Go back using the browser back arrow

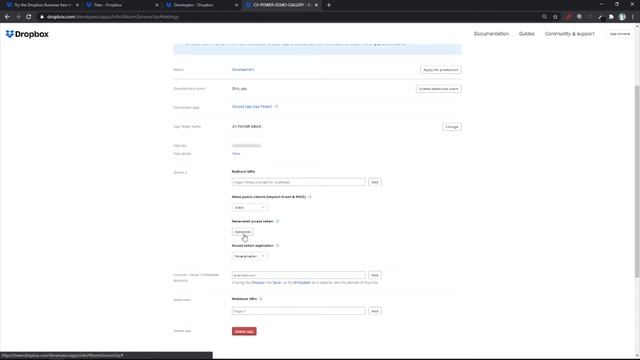7,17
